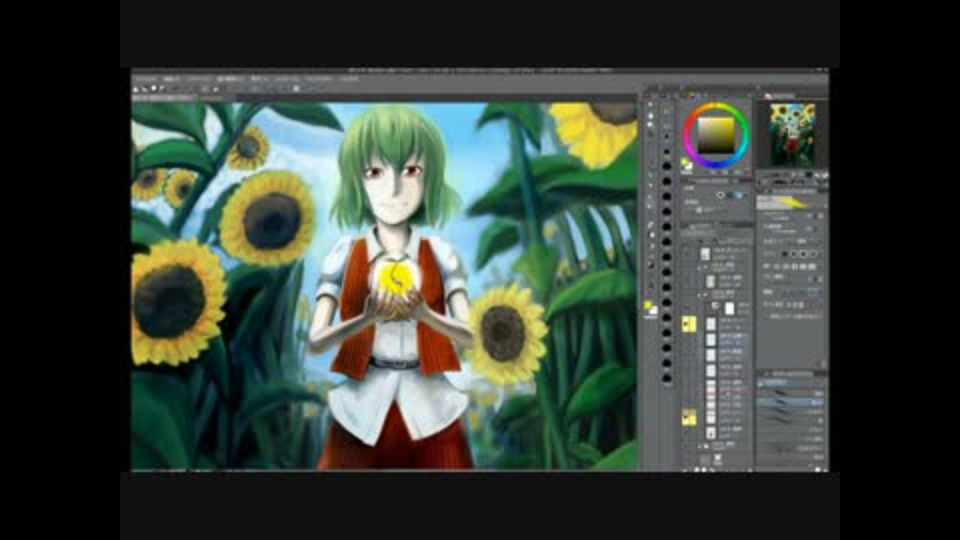Click the glowing yellow orb in the painting
The width and height of the screenshot is (960, 540).
(397, 277)
